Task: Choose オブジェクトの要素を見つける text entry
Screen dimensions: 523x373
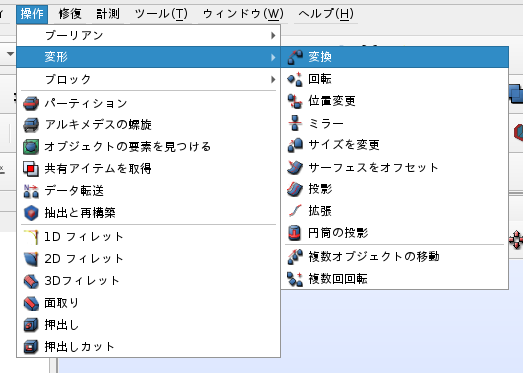Action: [x=128, y=147]
